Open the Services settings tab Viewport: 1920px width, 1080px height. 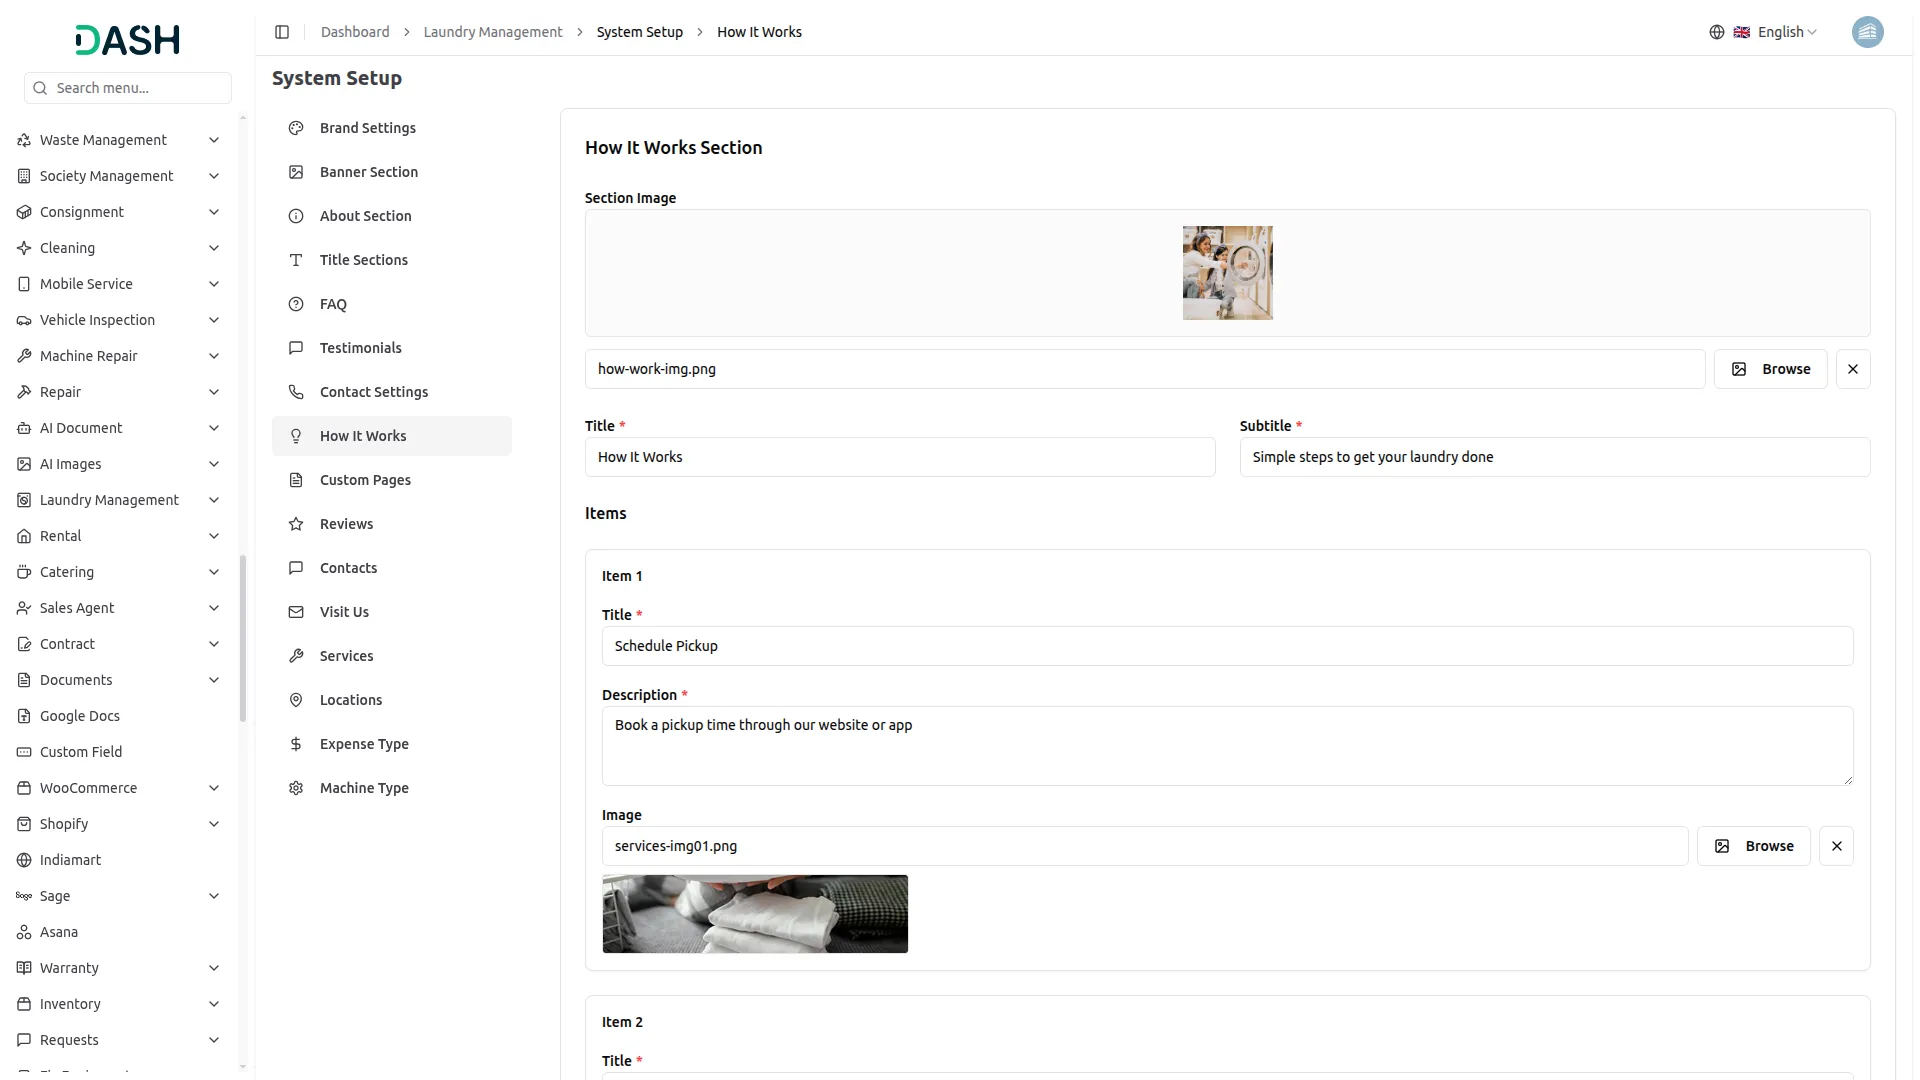[x=392, y=656]
